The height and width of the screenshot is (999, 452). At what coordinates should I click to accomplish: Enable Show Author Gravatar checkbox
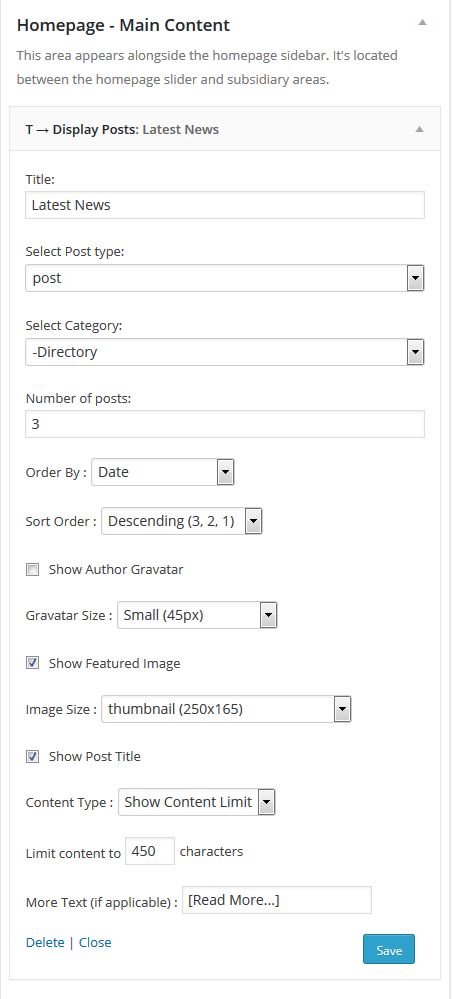[33, 570]
